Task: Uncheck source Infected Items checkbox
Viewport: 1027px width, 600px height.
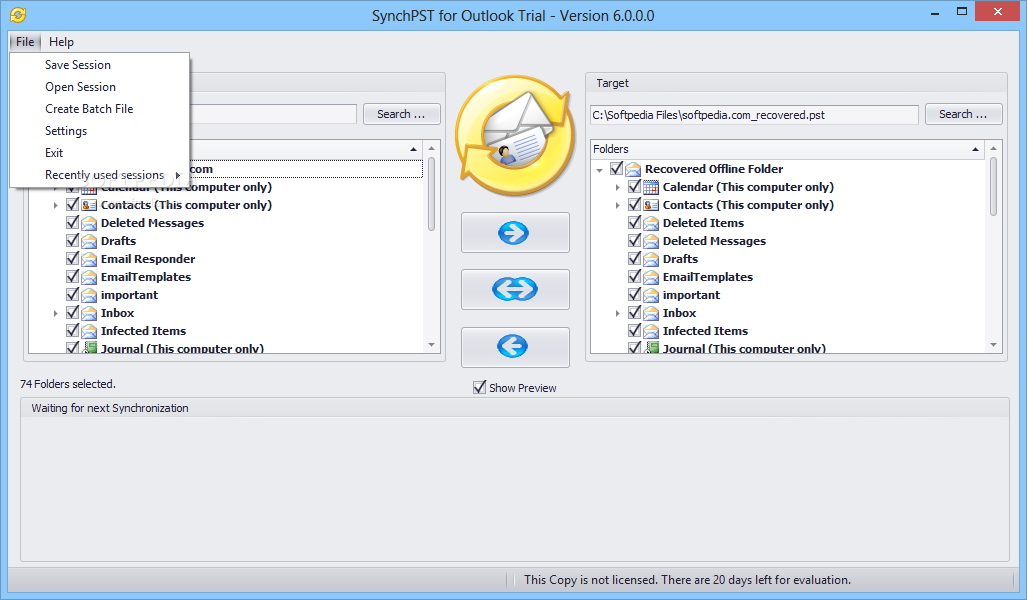Action: (72, 331)
